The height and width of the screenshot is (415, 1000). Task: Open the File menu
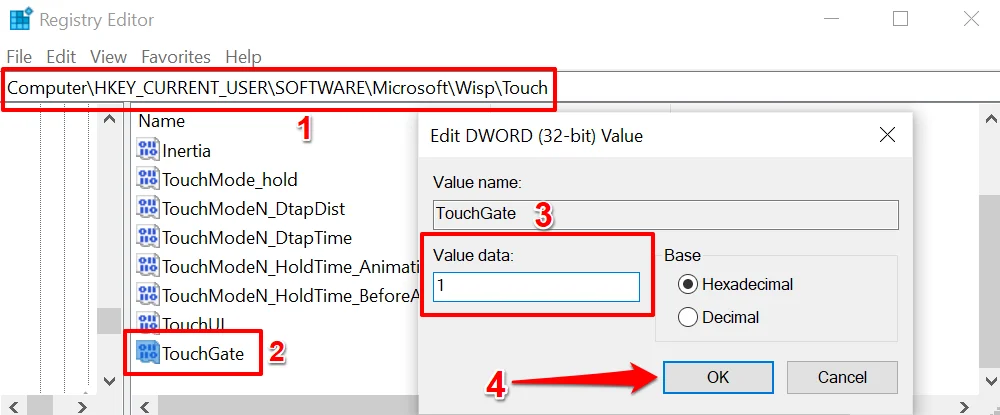click(x=19, y=57)
